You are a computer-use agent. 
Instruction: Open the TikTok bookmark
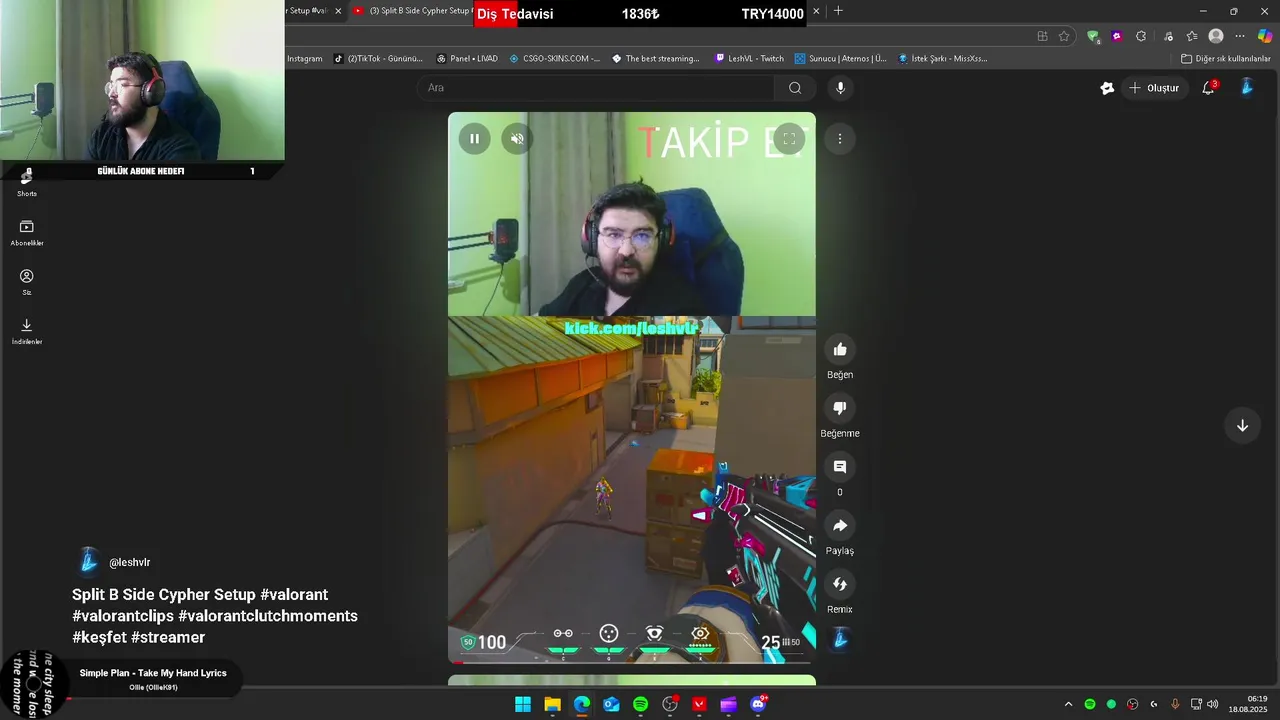coord(378,59)
